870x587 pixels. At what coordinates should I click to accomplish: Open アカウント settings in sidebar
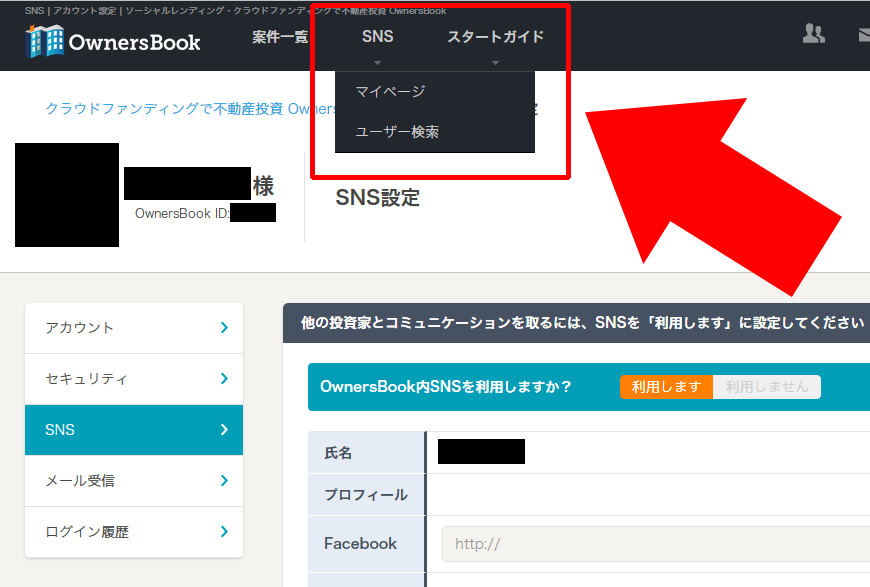[134, 328]
